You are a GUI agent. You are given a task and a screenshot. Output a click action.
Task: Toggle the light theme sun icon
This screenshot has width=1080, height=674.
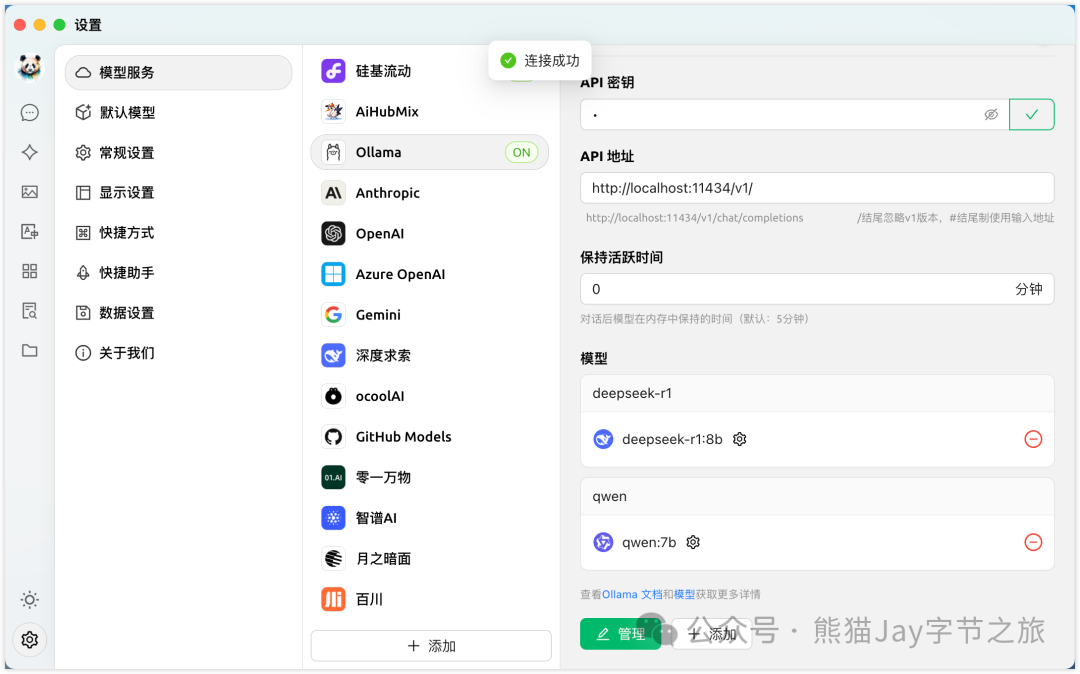[x=30, y=600]
